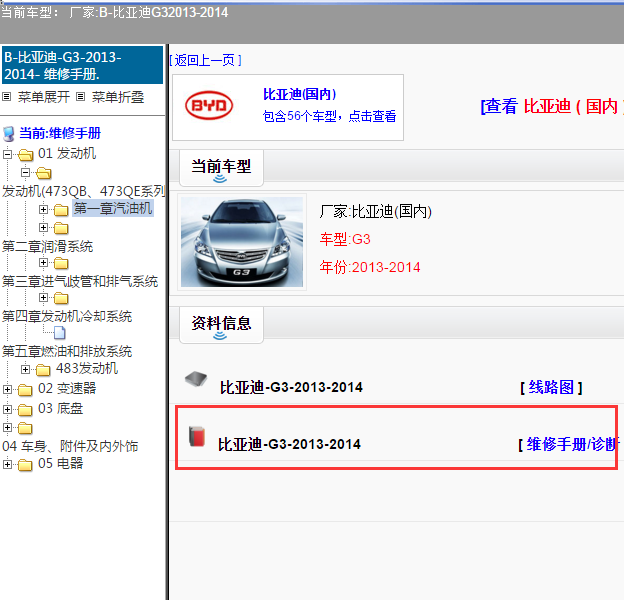This screenshot has width=624, height=600.
Task: Click 包含56个车型，点击查看 link
Action: (329, 116)
